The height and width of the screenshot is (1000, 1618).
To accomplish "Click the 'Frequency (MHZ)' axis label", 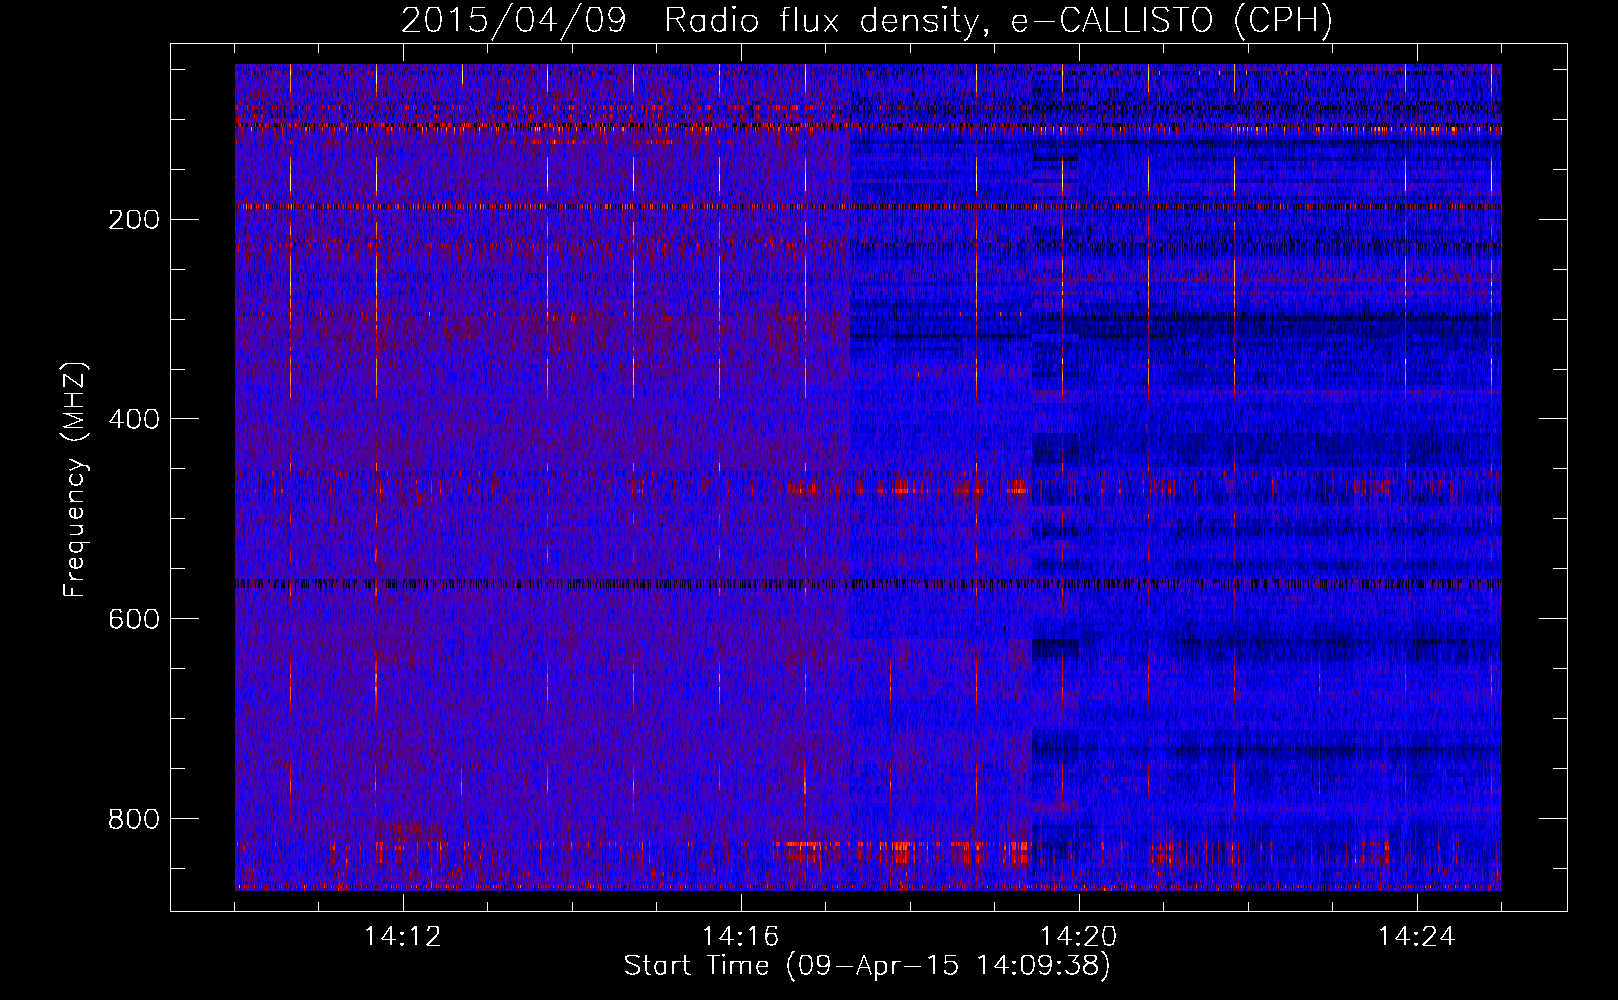I will coord(75,479).
